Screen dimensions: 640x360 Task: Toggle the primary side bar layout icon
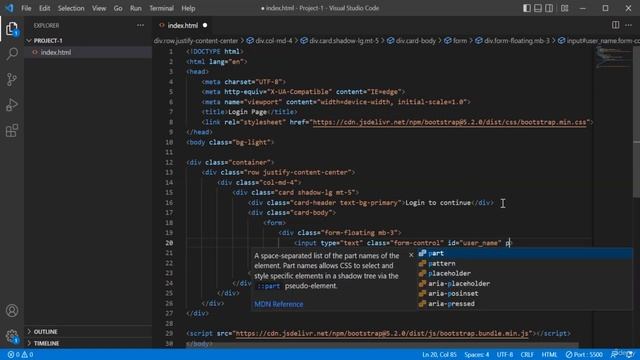527,8
